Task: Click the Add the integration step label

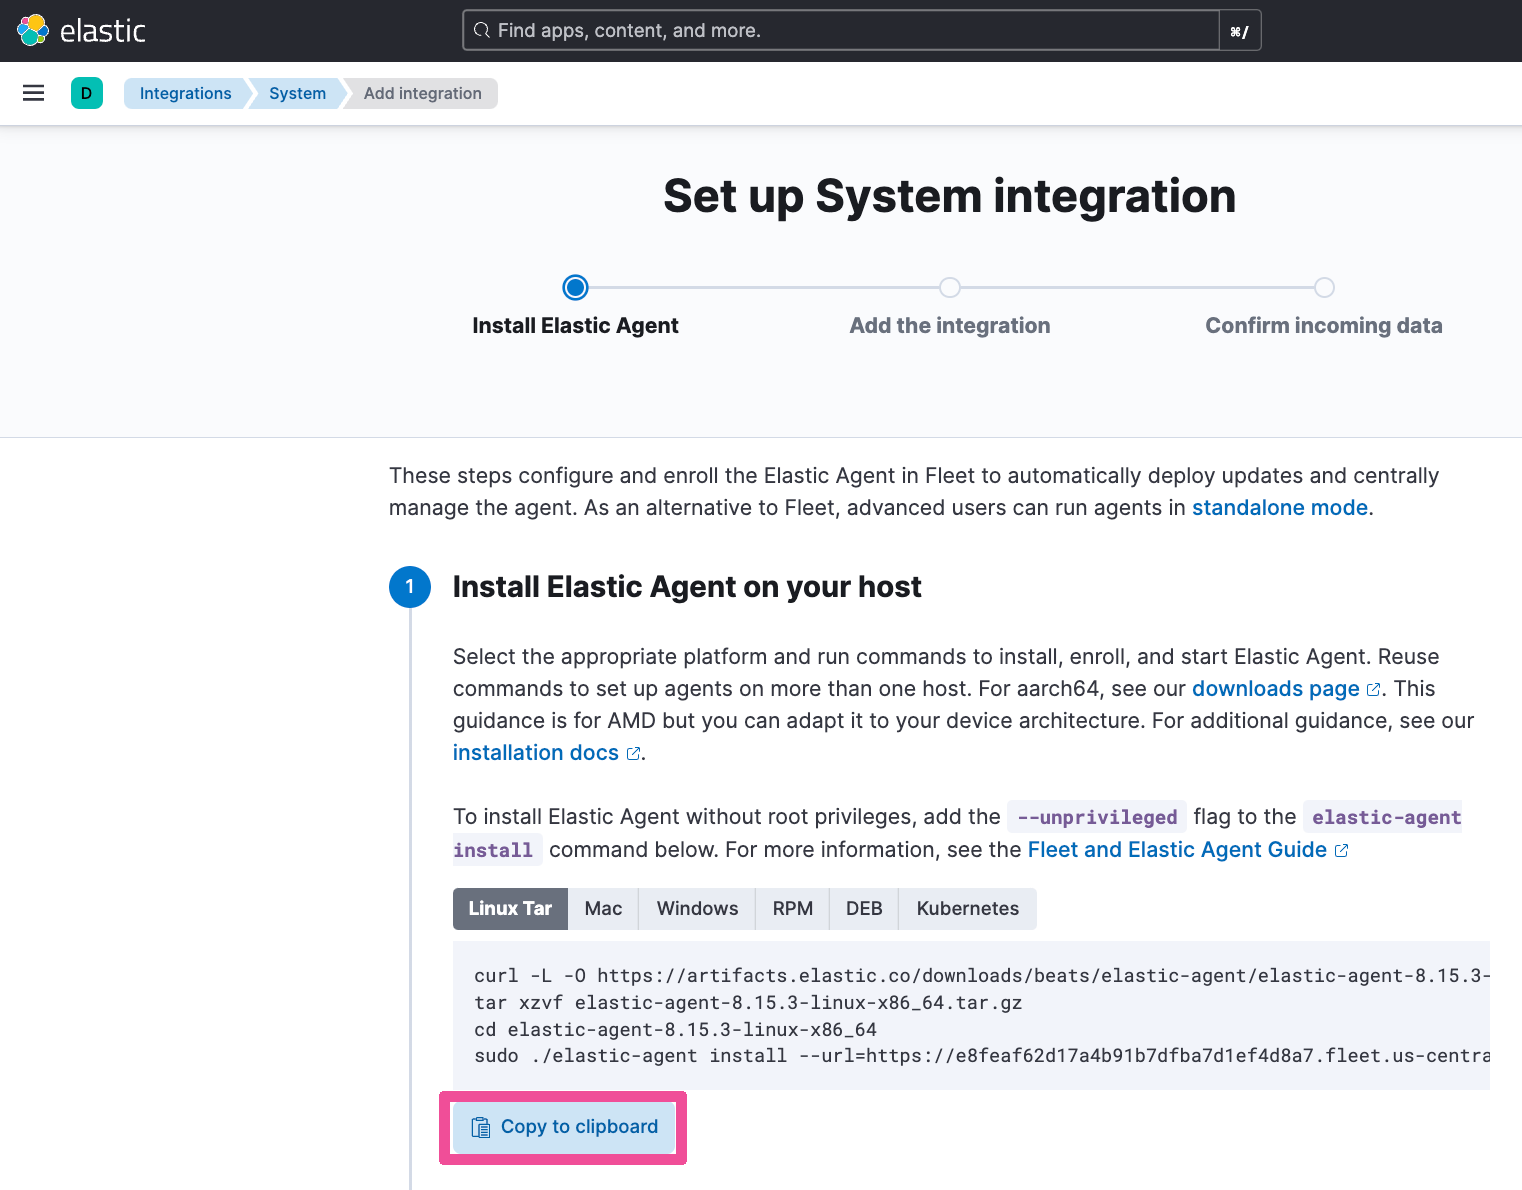Action: pos(950,326)
